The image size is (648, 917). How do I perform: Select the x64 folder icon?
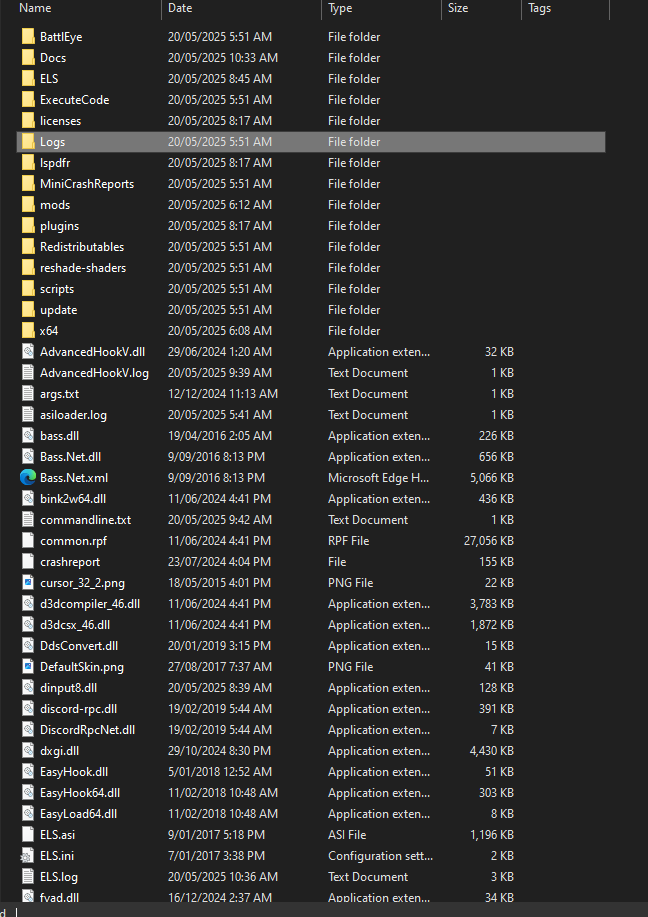[28, 332]
